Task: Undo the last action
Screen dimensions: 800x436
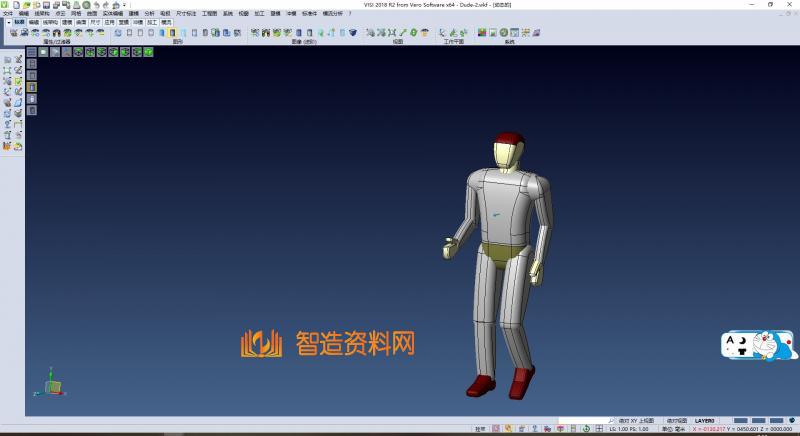Action: [x=96, y=5]
